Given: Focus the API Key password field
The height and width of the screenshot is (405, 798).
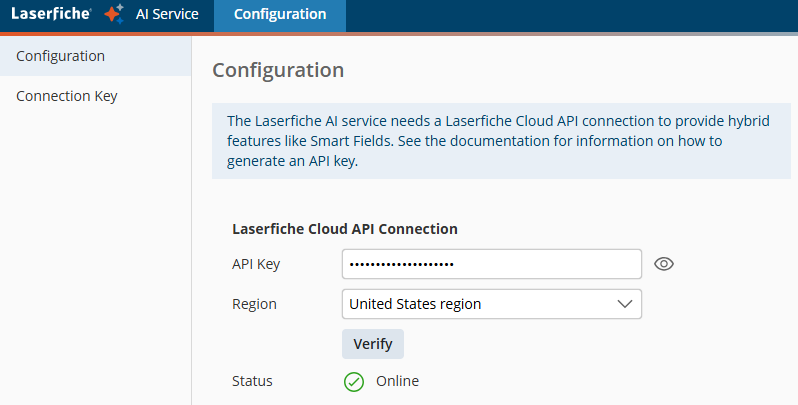Looking at the screenshot, I should pos(491,264).
